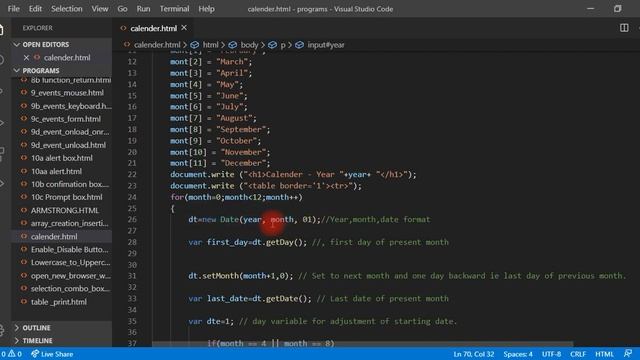Screen dimensions: 640x360
Task: Open selection_combo_box file
Action: [x=70, y=289]
